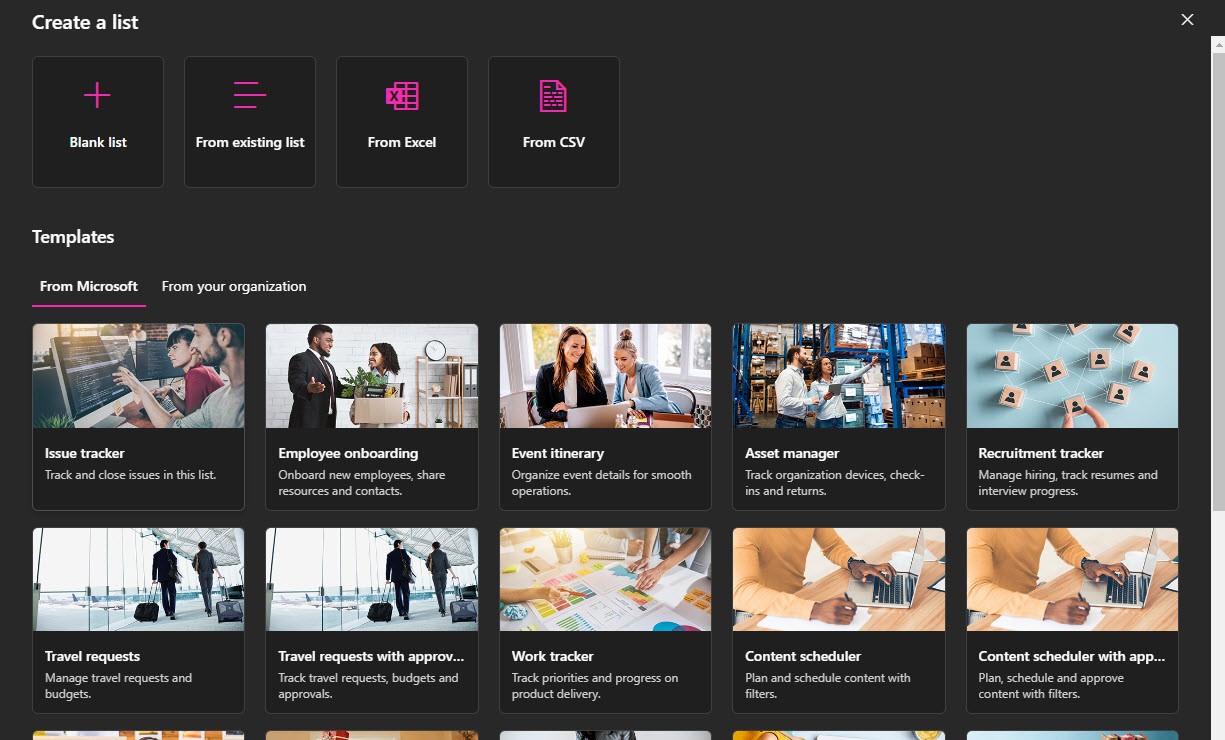
Task: Open the Event itinerary template image
Action: [605, 376]
